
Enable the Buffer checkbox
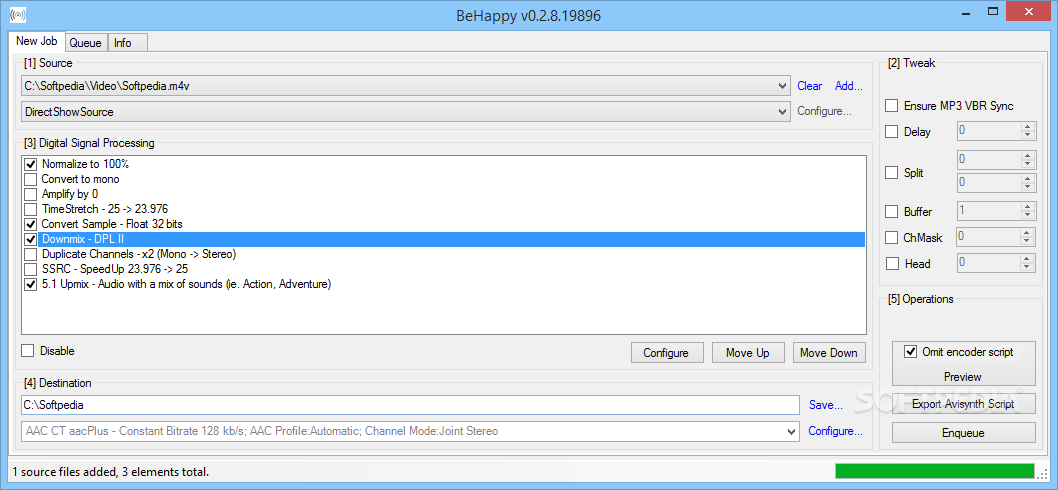[x=891, y=211]
